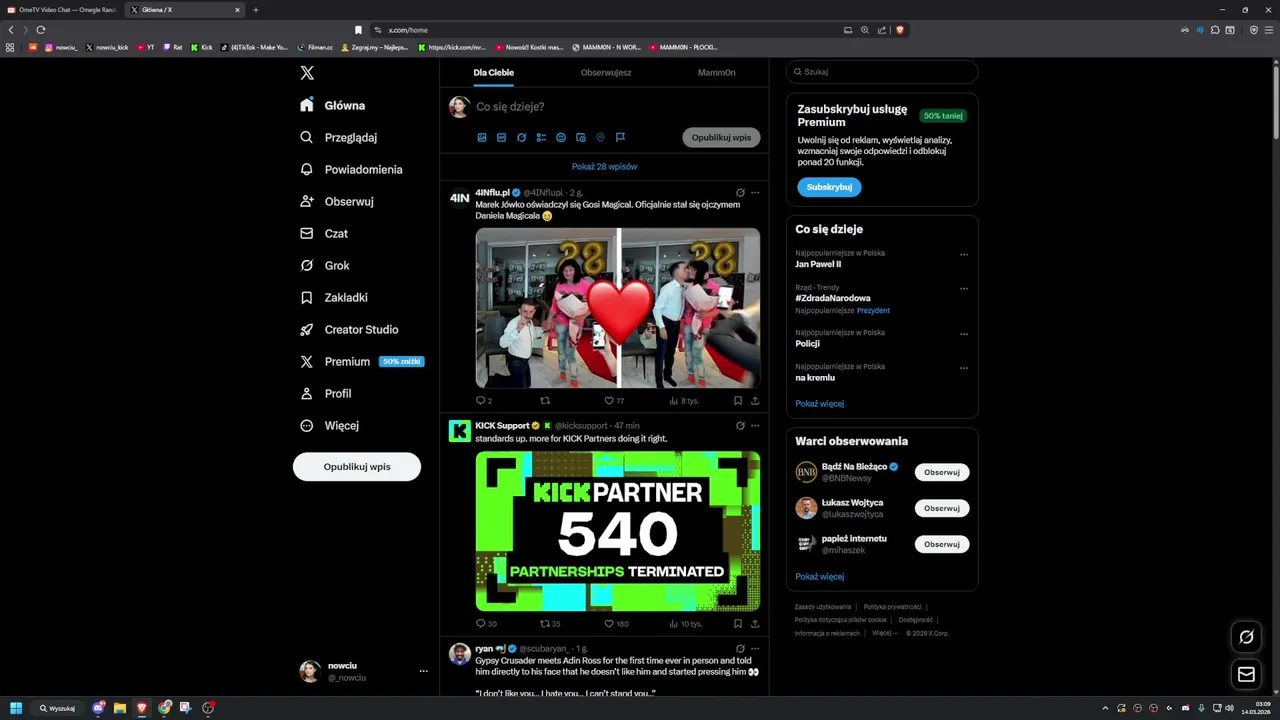Open the X logo home link
The width and height of the screenshot is (1280, 720).
click(307, 73)
